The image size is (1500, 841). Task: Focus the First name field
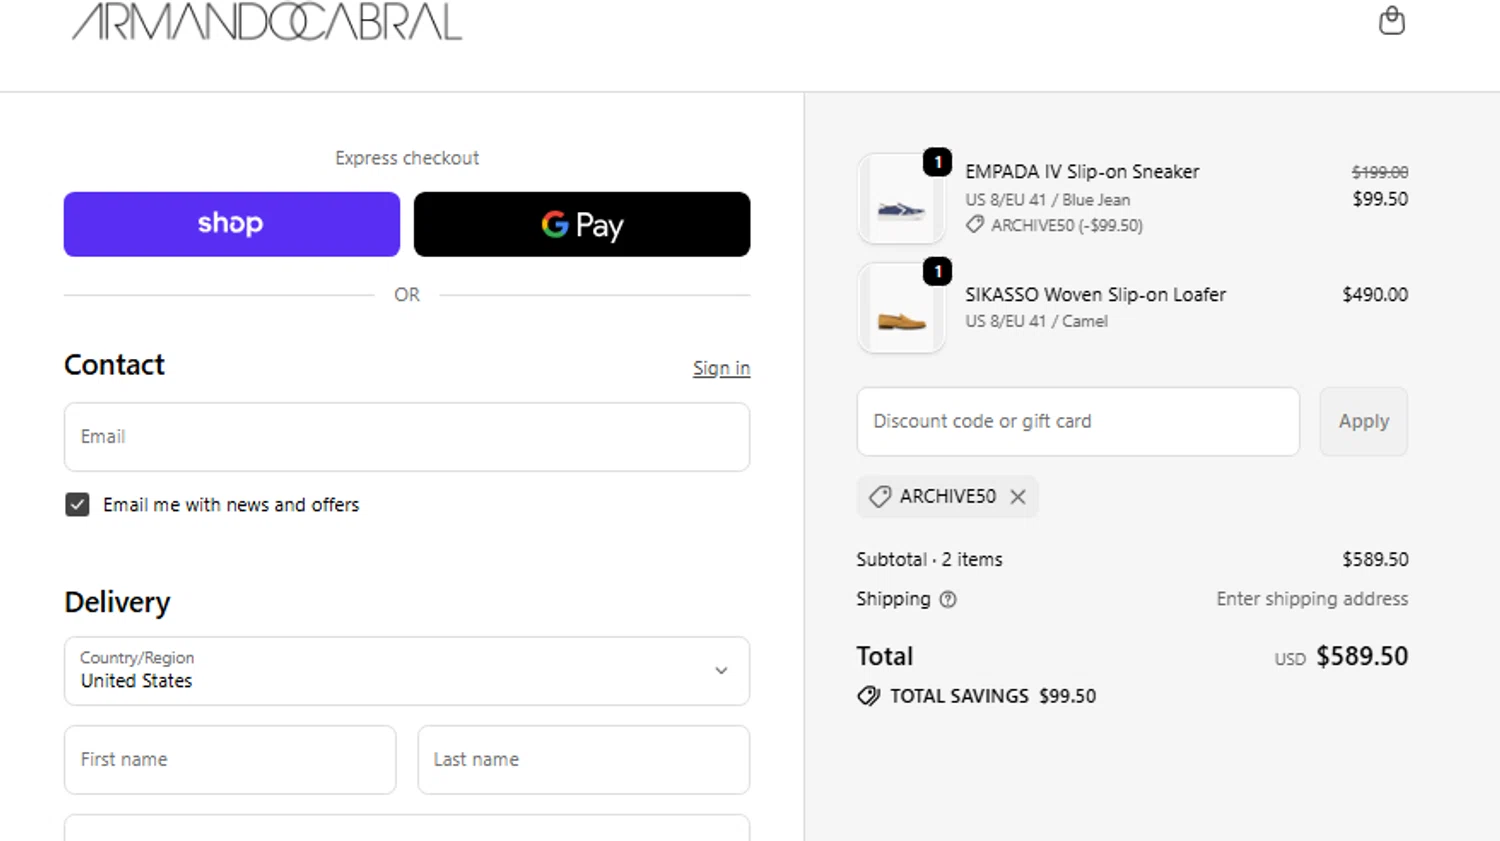[x=230, y=760]
